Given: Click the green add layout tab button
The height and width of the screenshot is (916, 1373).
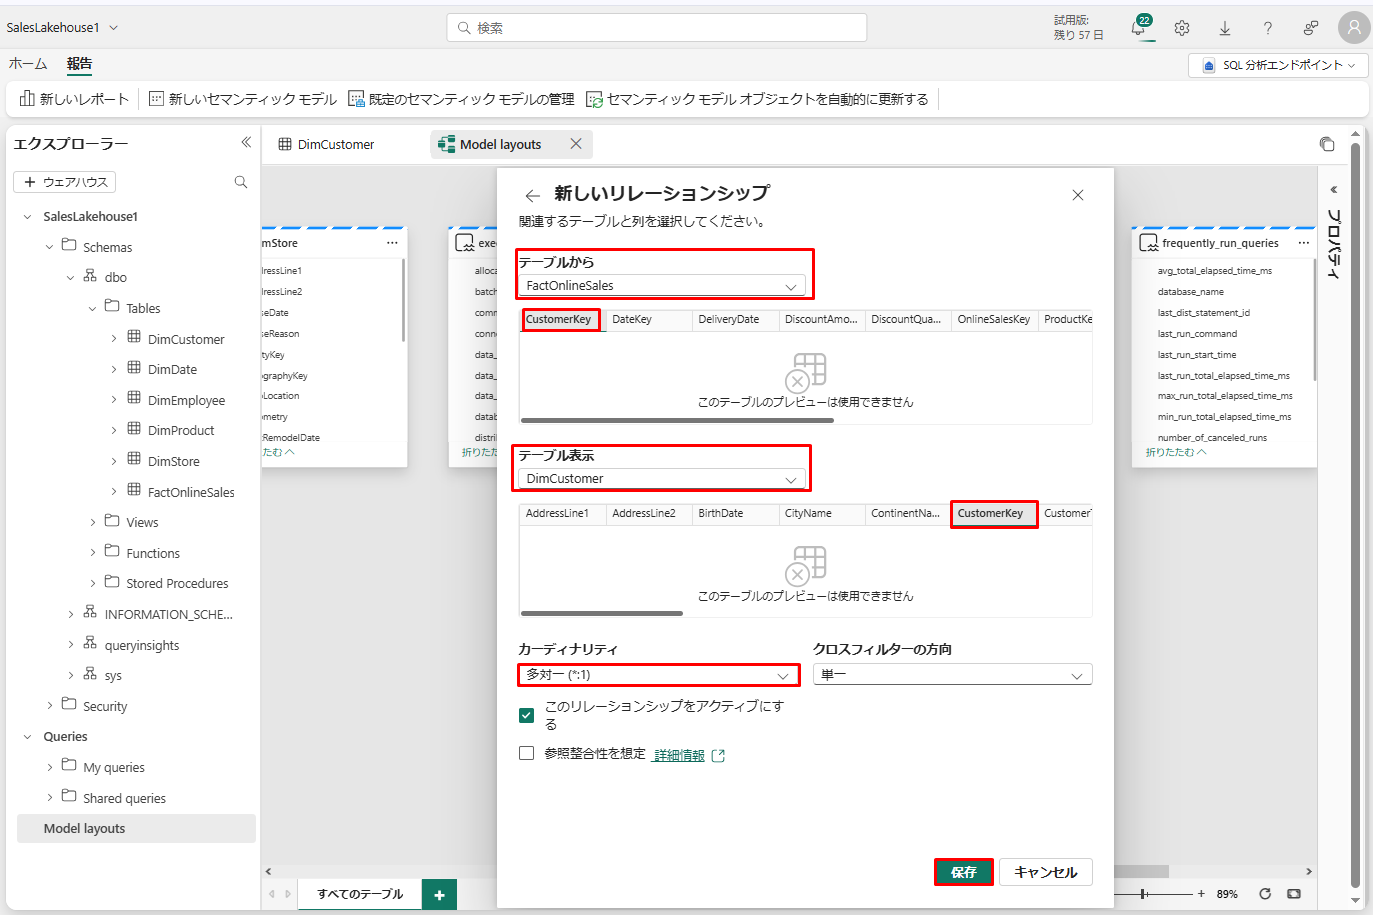Looking at the screenshot, I should point(439,894).
